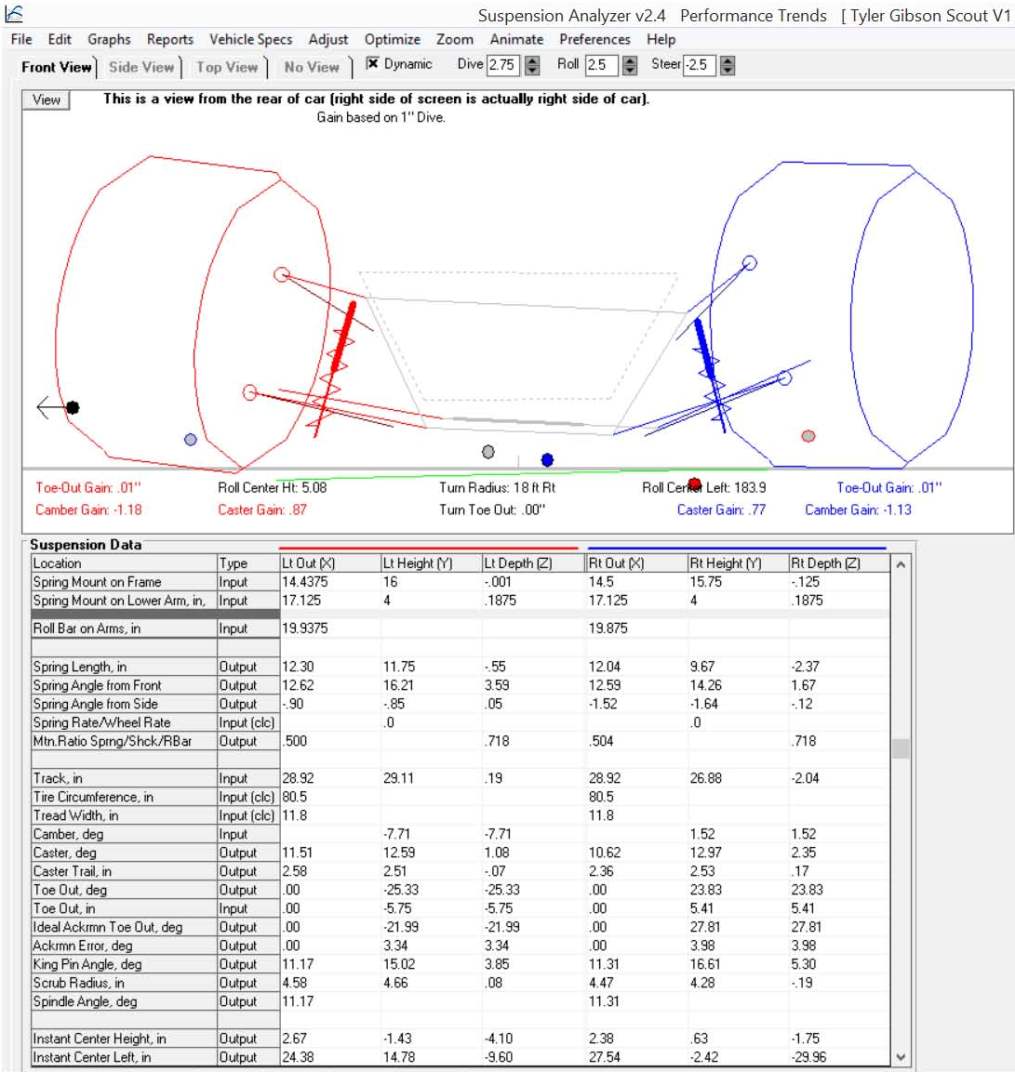
Task: Switch to the Side View tab
Action: tap(141, 67)
